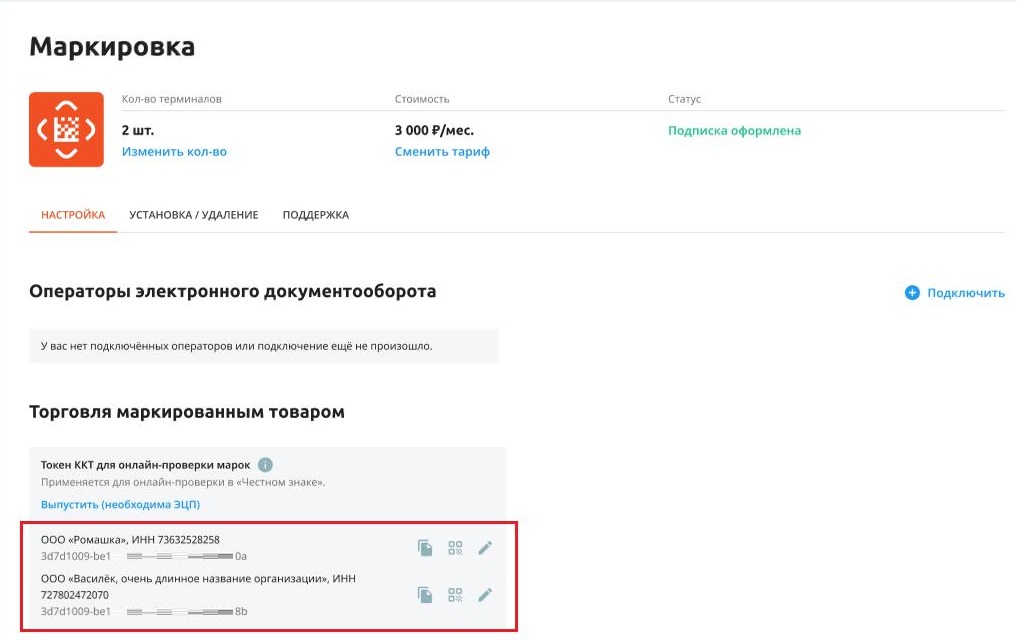1017x640 pixels.
Task: Switch to Установка / Удаление tab
Action: tap(193, 215)
